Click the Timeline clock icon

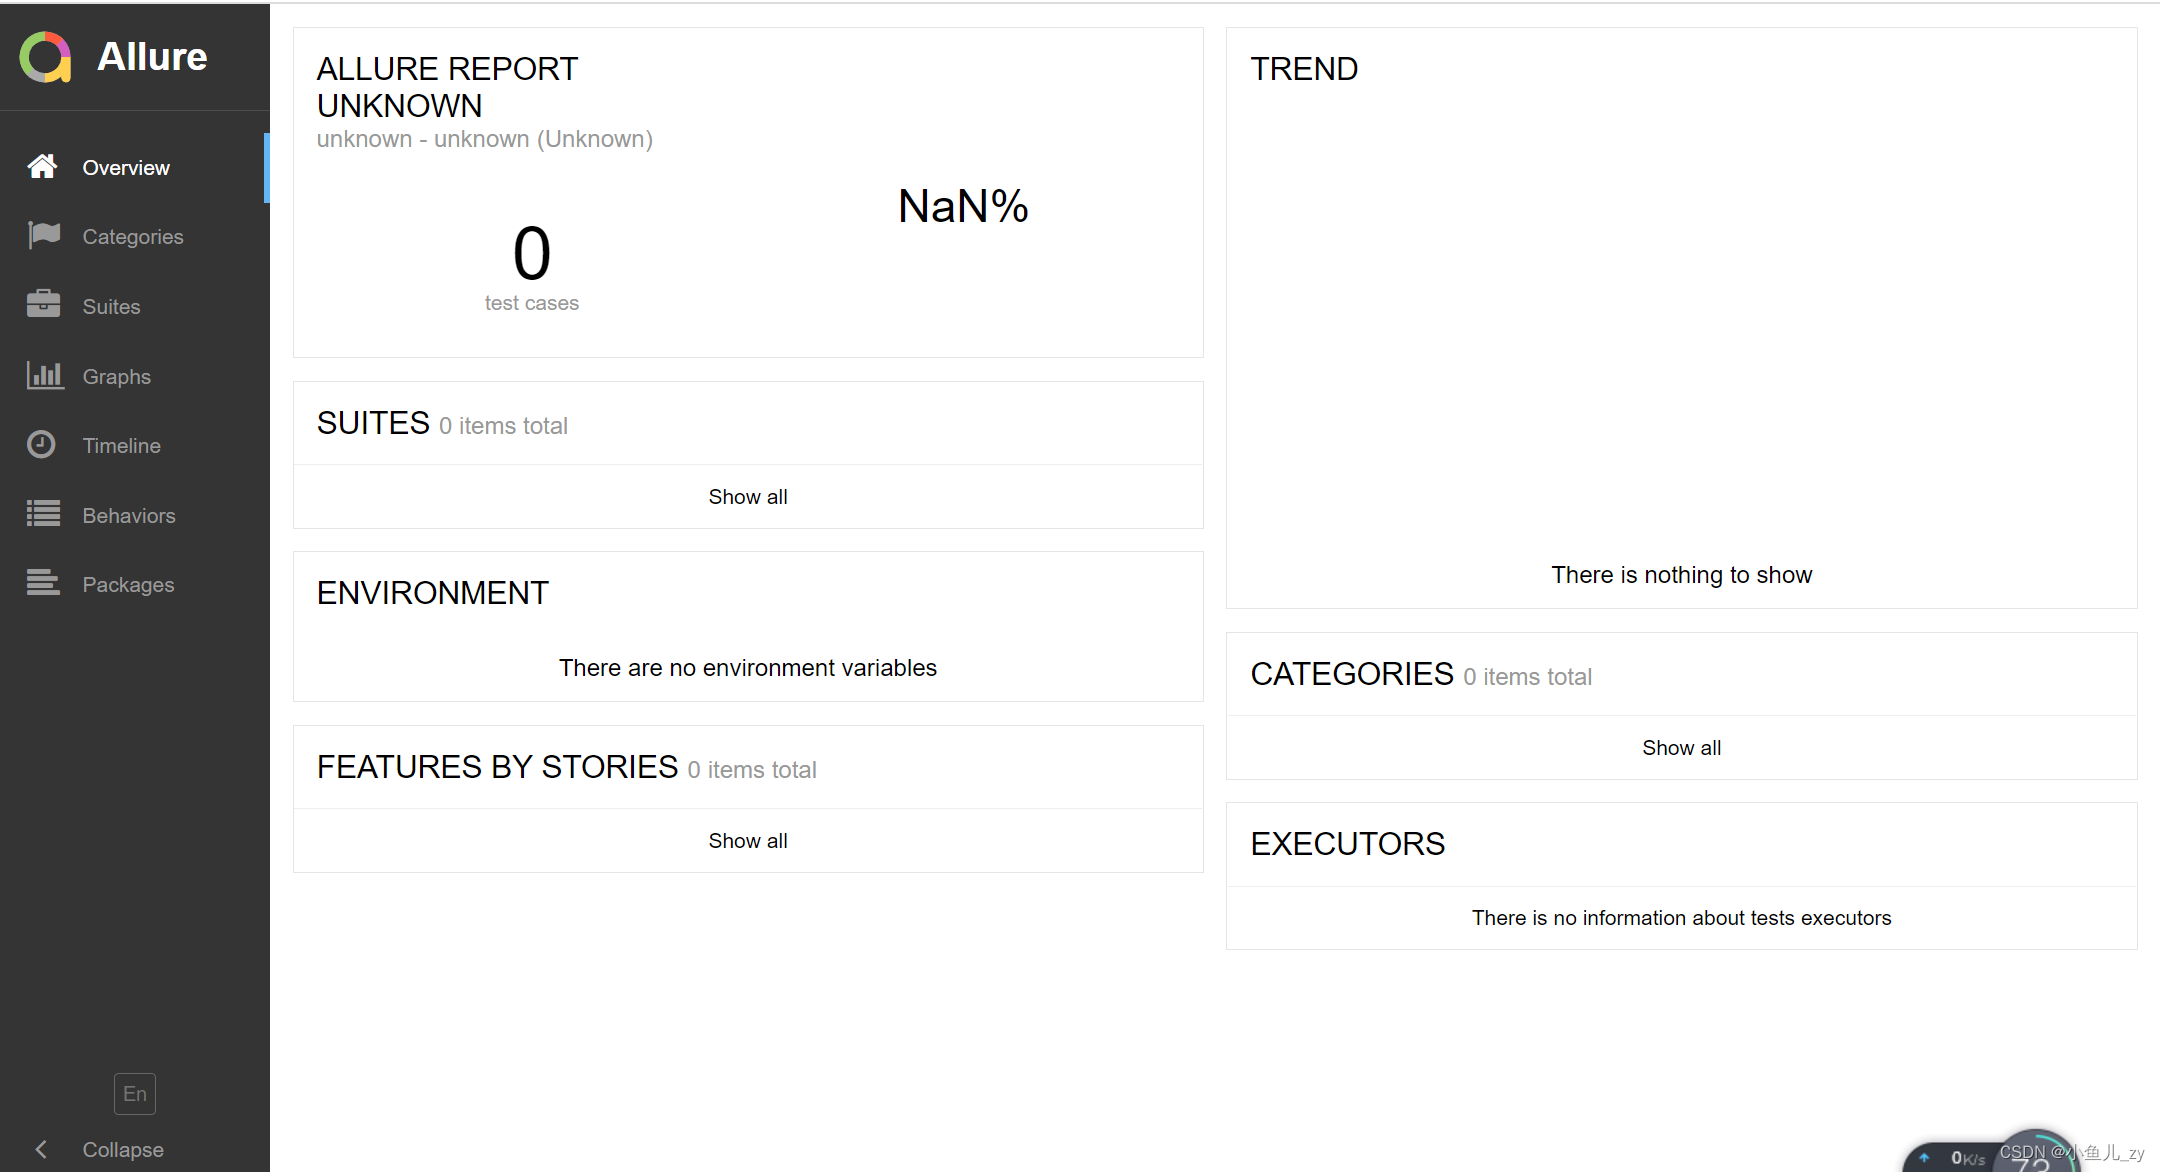coord(41,444)
